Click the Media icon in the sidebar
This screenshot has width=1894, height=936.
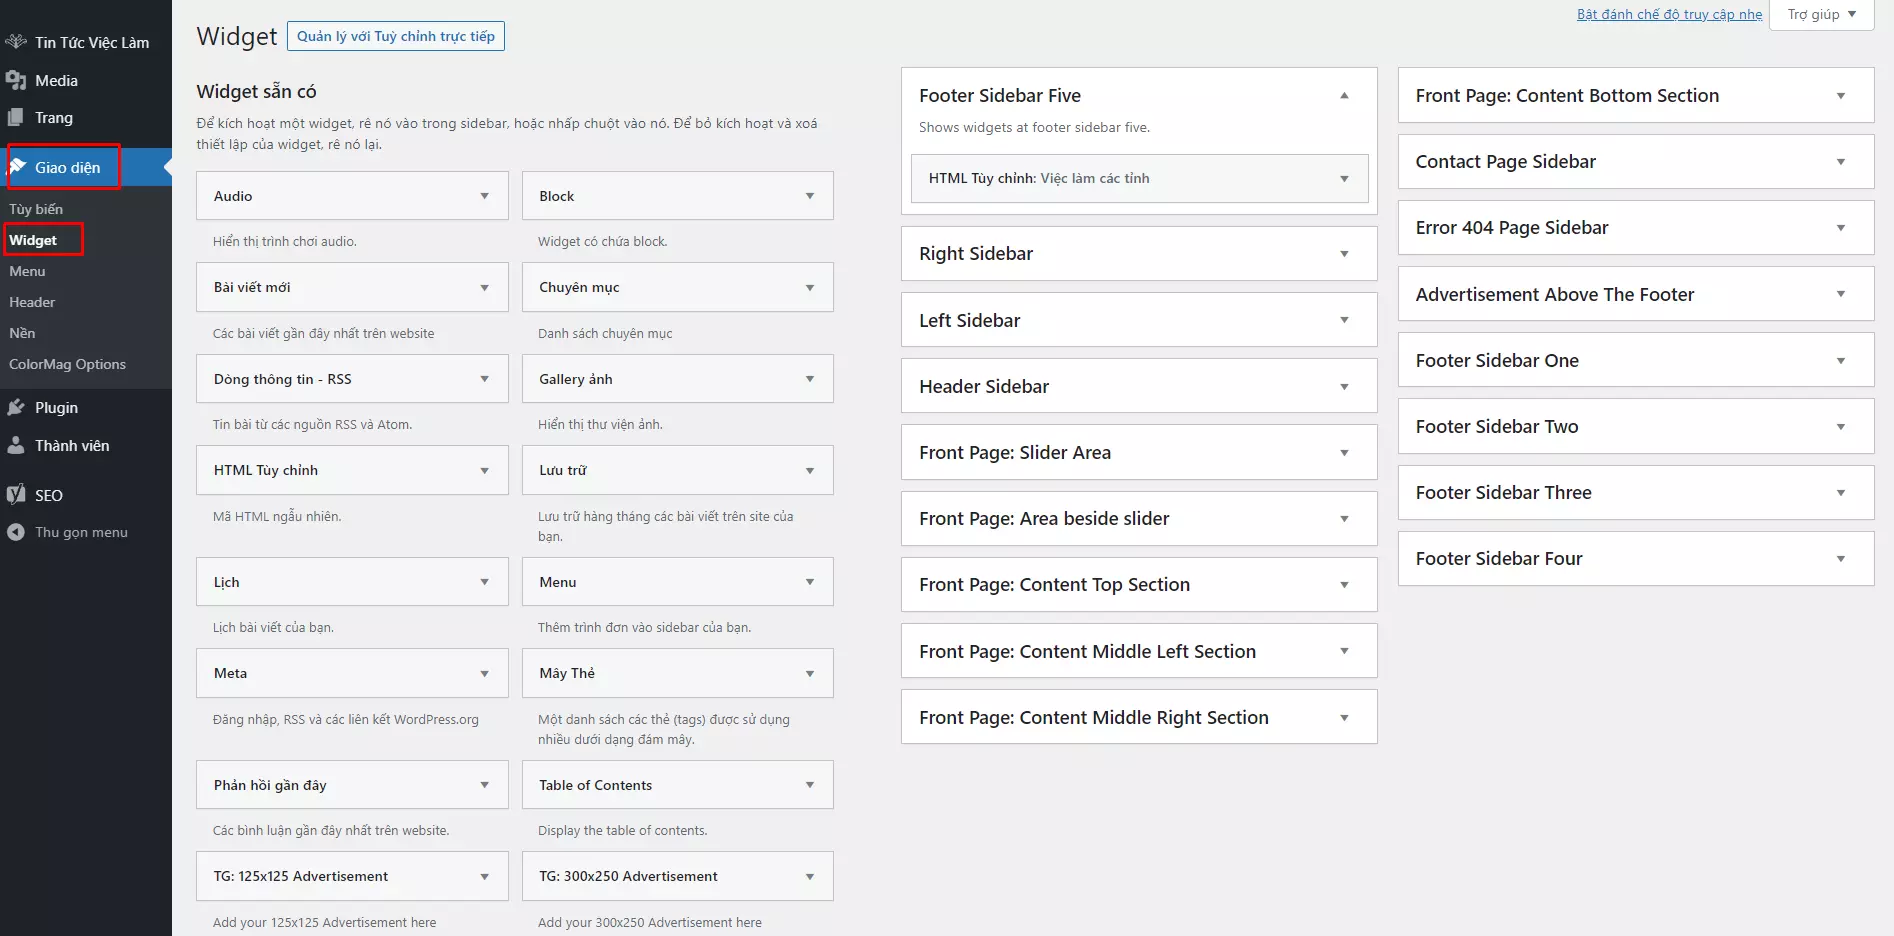[16, 80]
